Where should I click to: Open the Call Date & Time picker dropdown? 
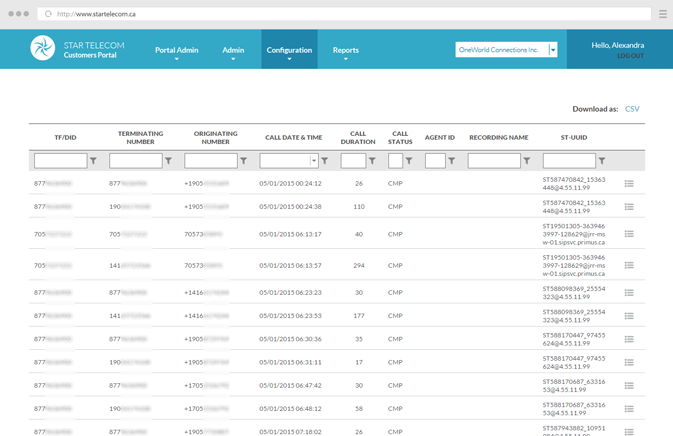pyautogui.click(x=314, y=161)
